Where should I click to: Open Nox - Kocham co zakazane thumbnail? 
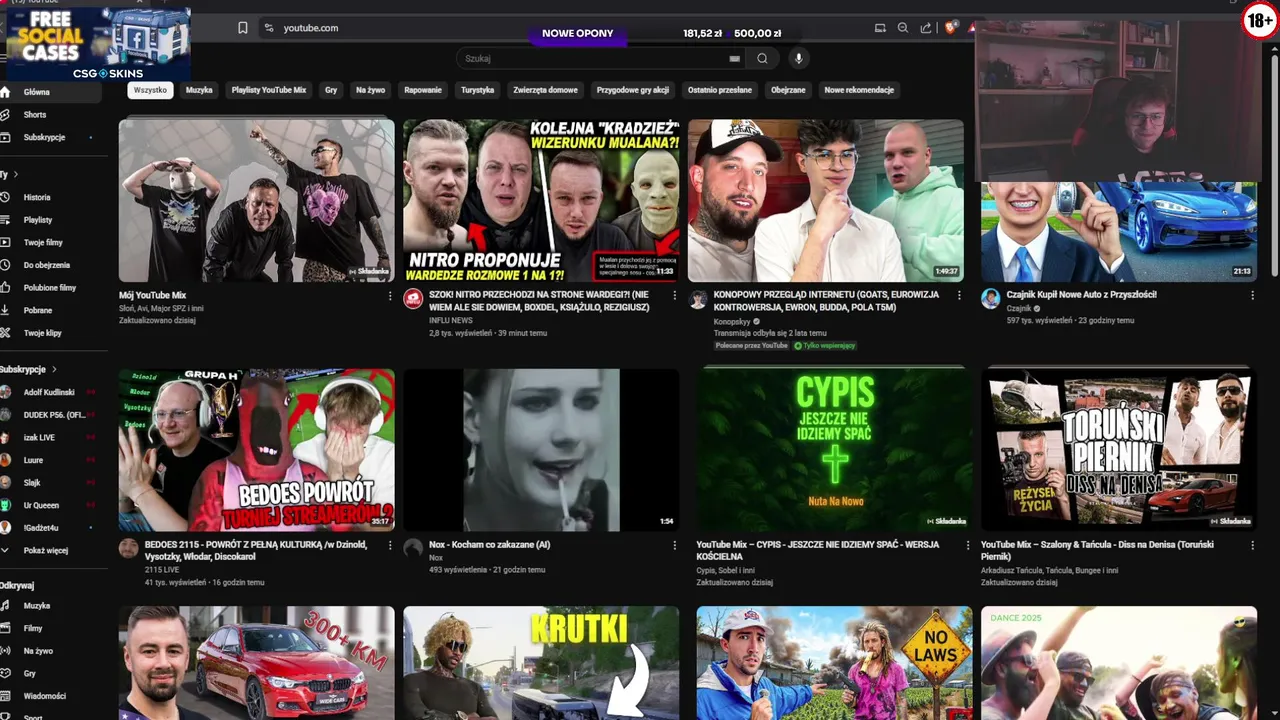541,451
